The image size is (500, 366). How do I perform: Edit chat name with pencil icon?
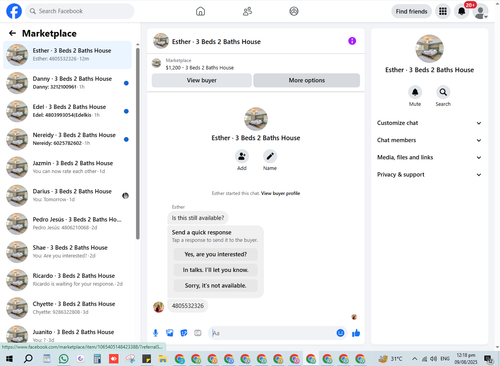pyautogui.click(x=270, y=156)
